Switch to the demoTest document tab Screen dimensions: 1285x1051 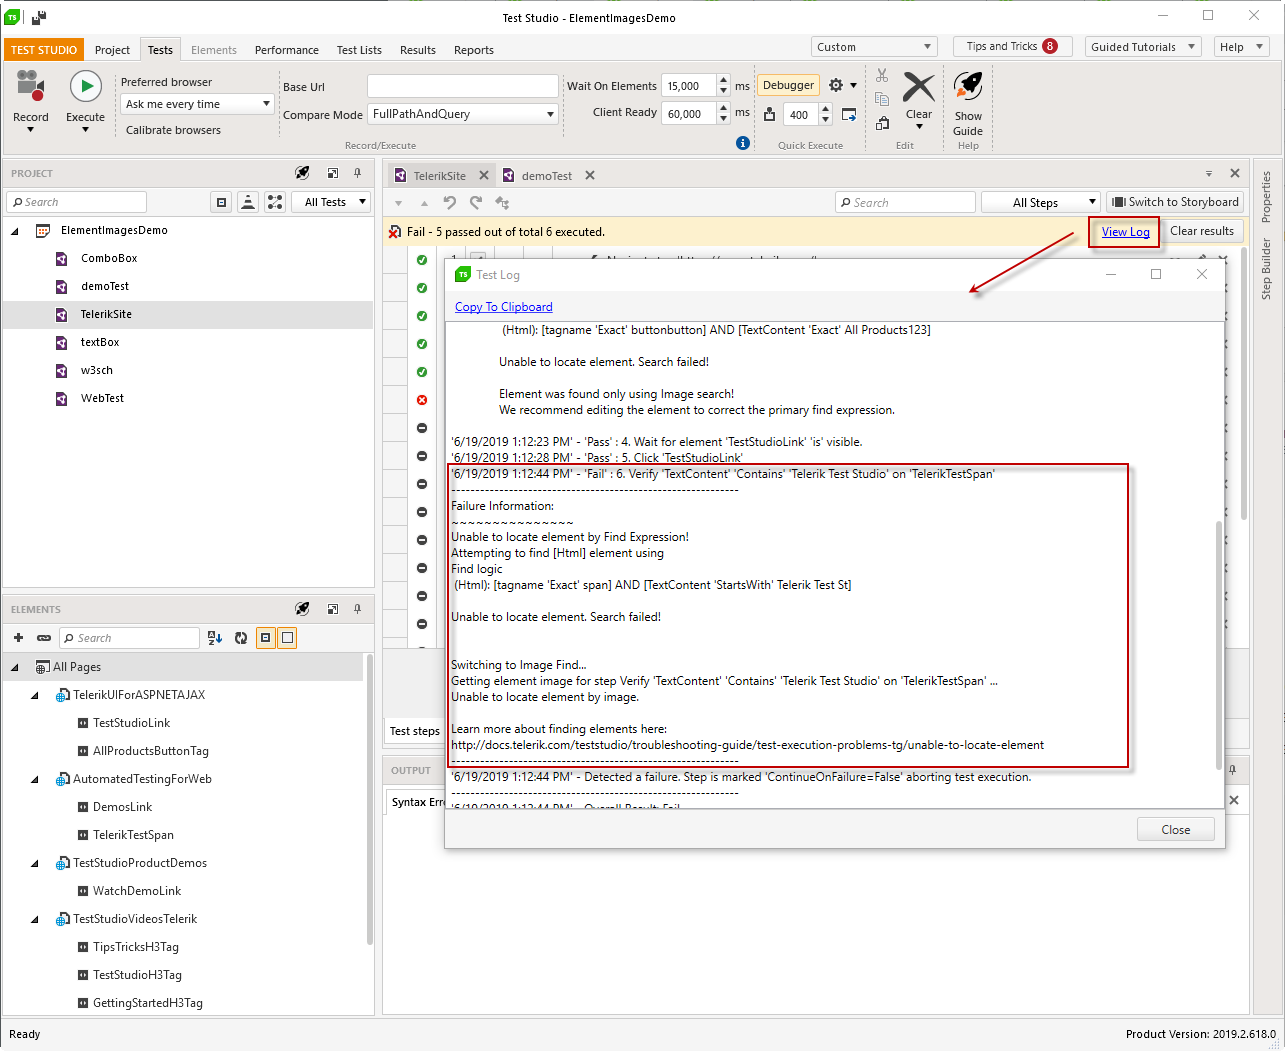(547, 176)
